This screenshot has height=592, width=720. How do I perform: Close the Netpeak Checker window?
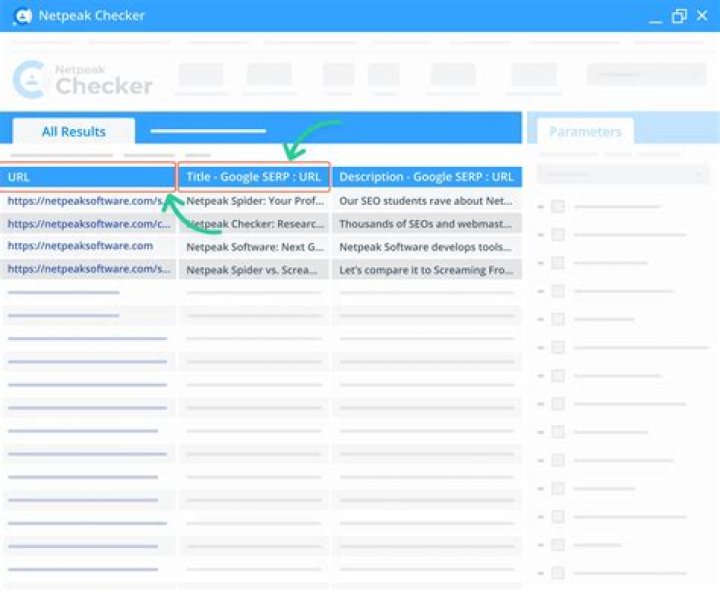(x=702, y=16)
